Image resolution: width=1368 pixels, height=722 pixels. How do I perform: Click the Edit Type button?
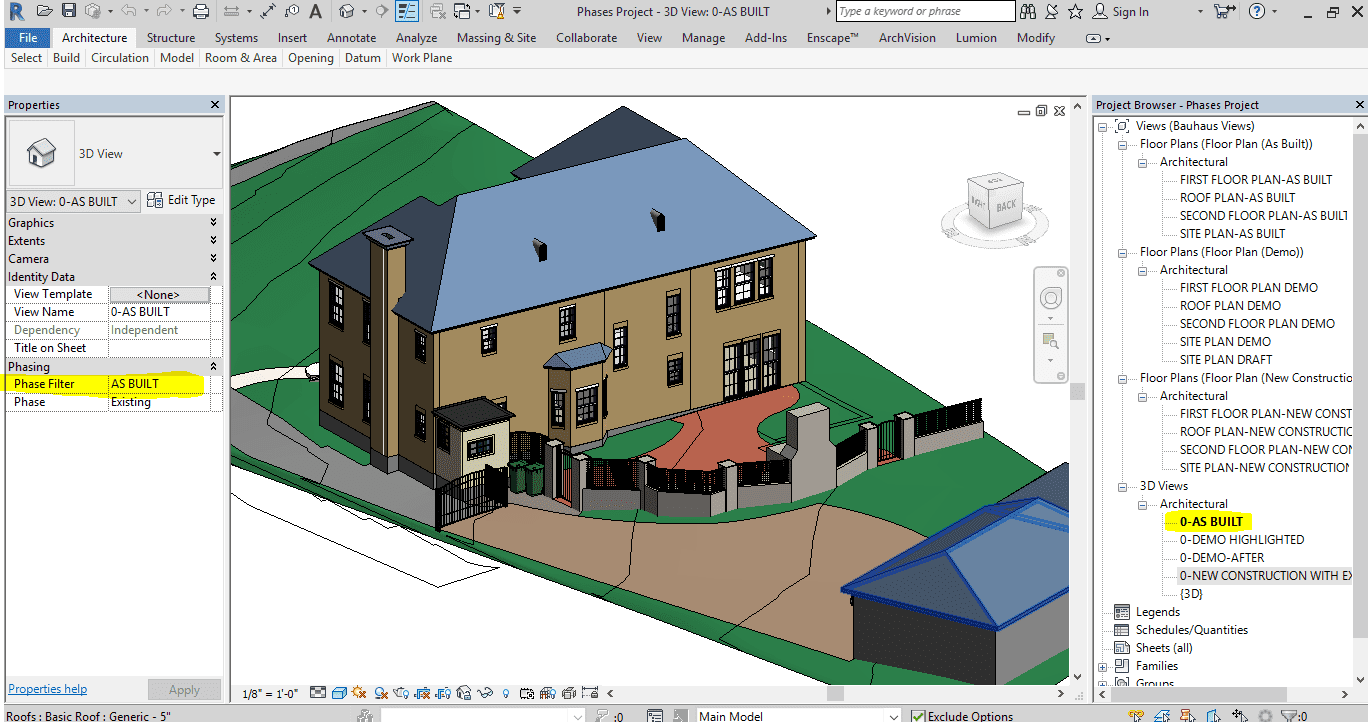click(182, 200)
